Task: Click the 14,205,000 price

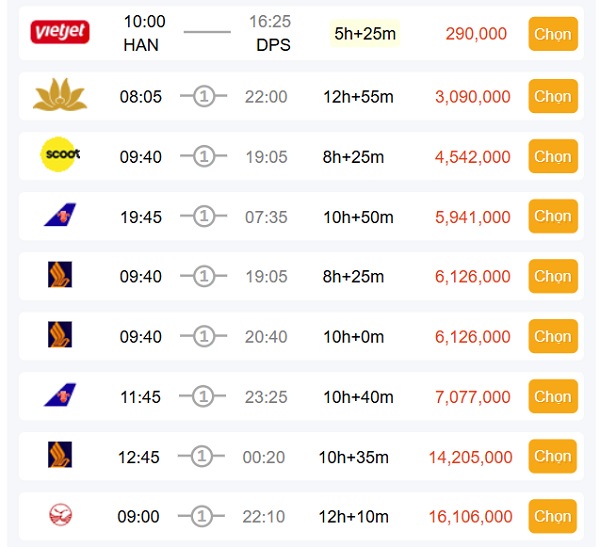Action: 470,457
